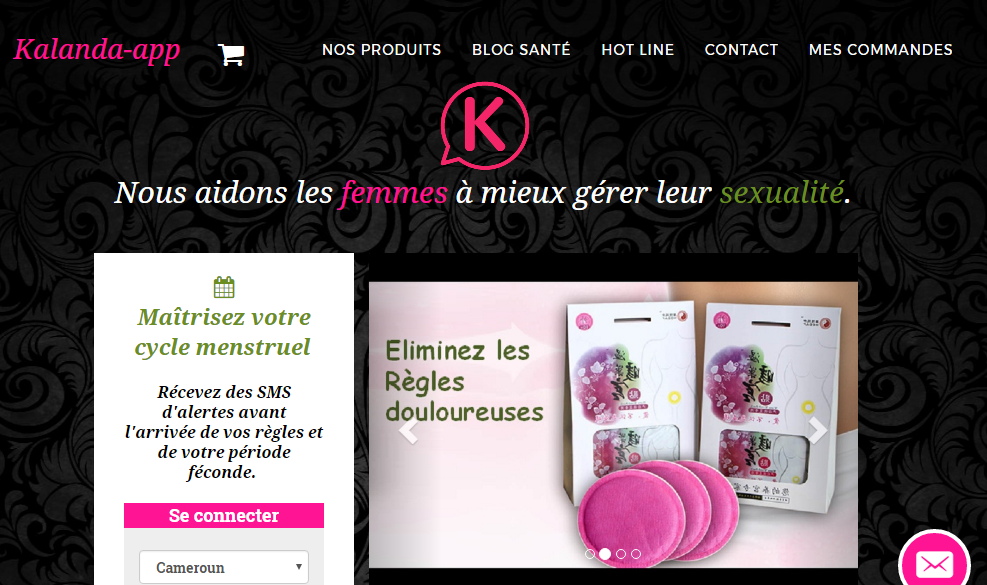Screen dimensions: 987x585
Task: Open the shopping cart icon
Action: pos(230,55)
